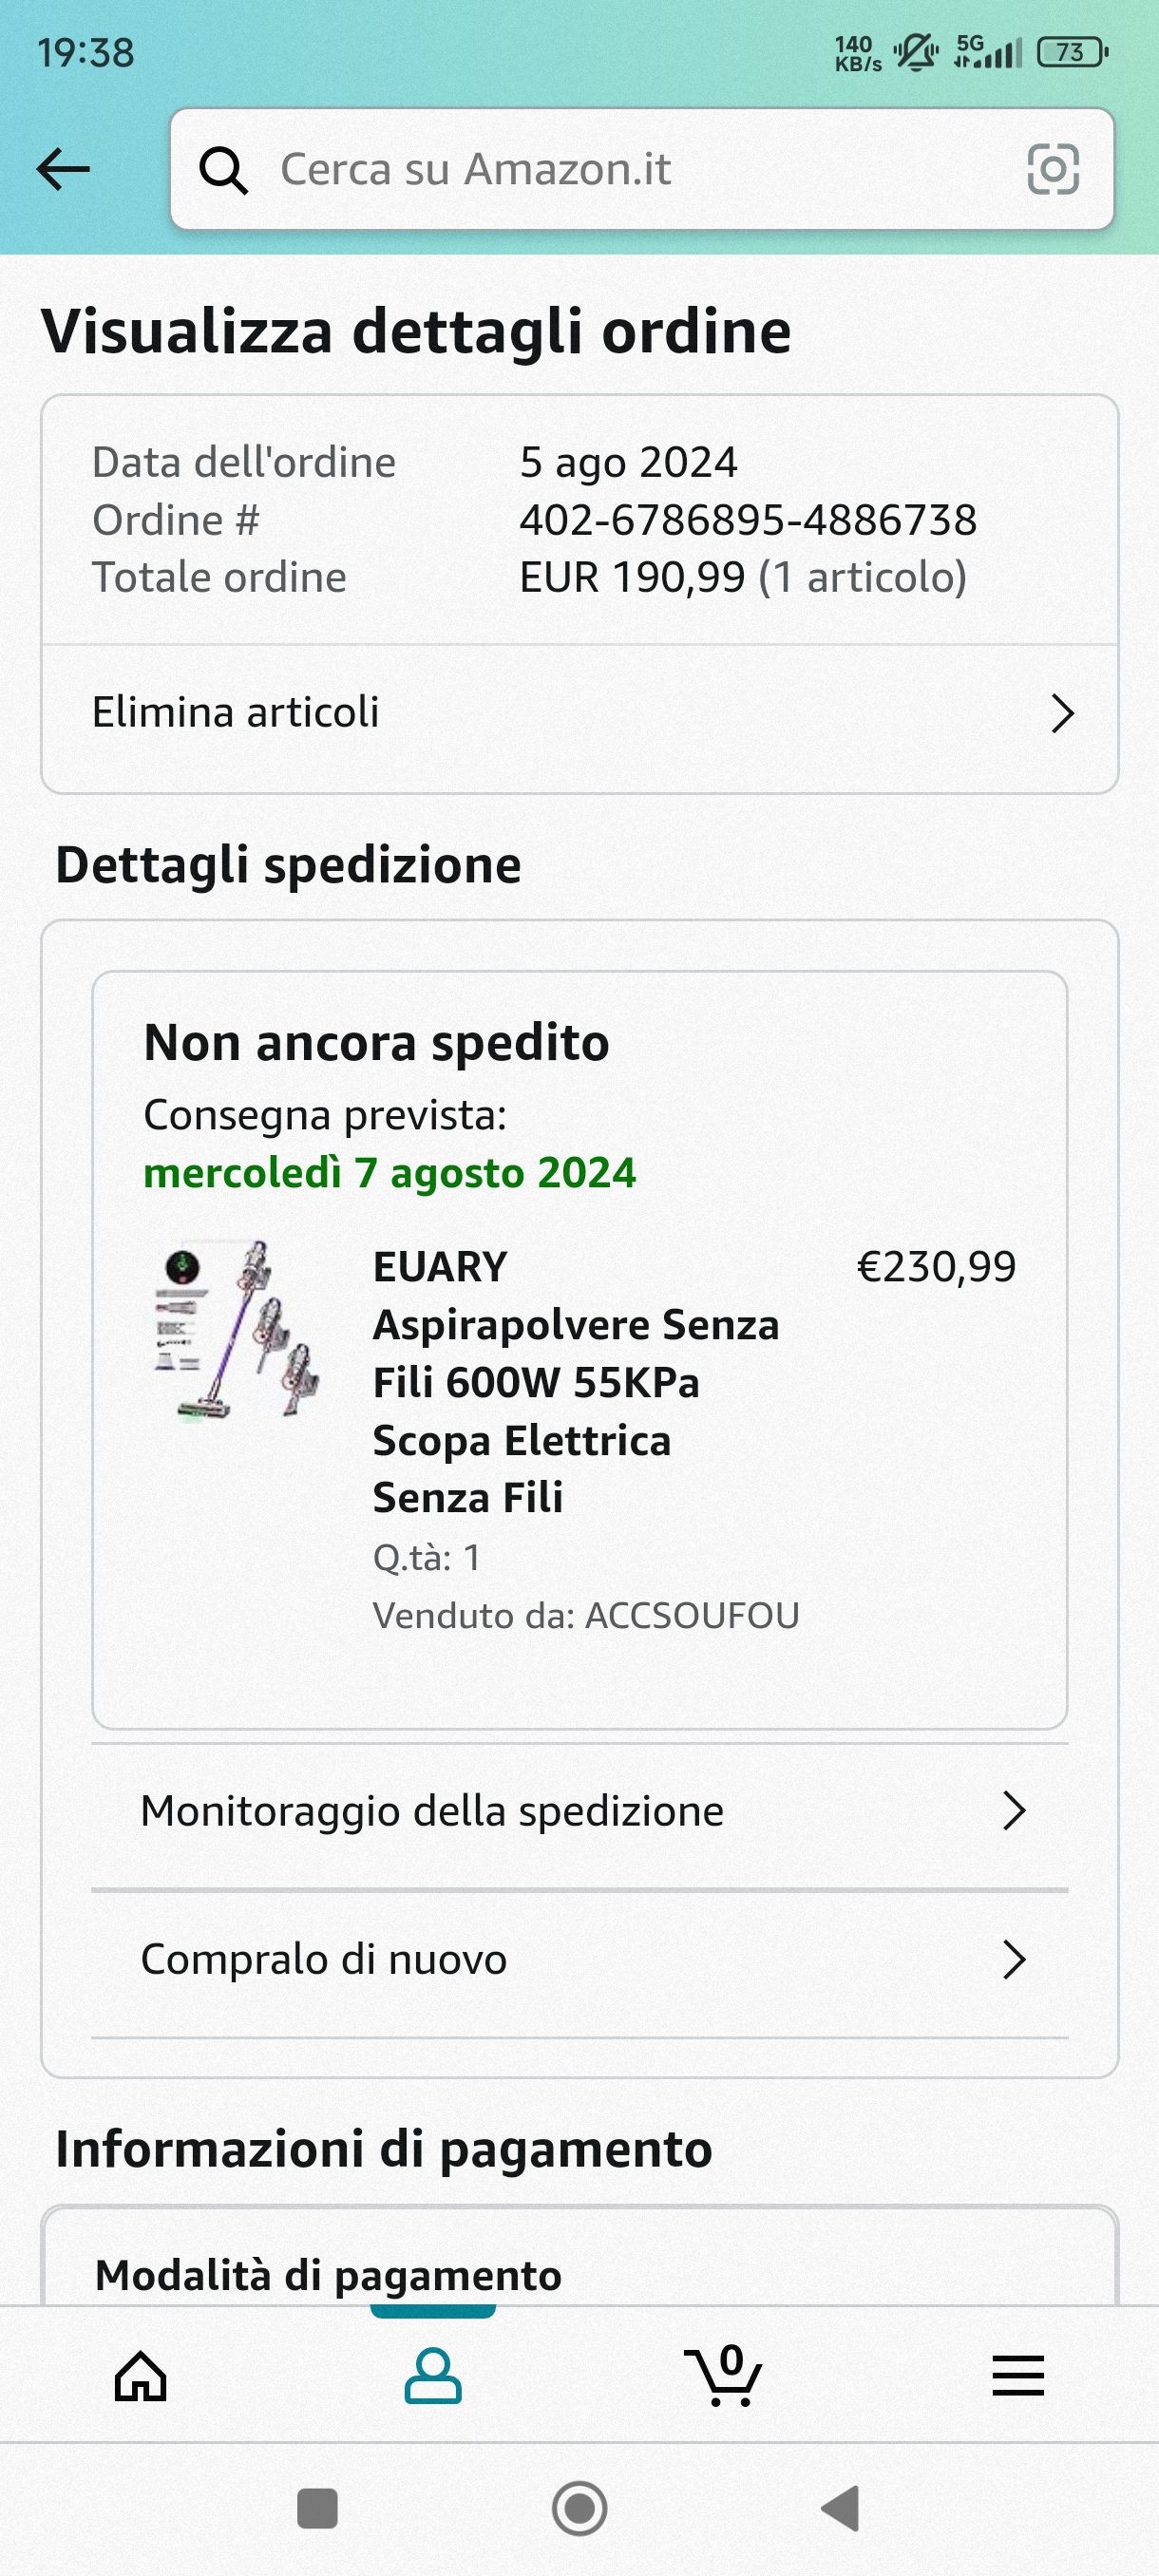
Task: Tap the Compralo di nuovo label
Action: coord(324,1960)
